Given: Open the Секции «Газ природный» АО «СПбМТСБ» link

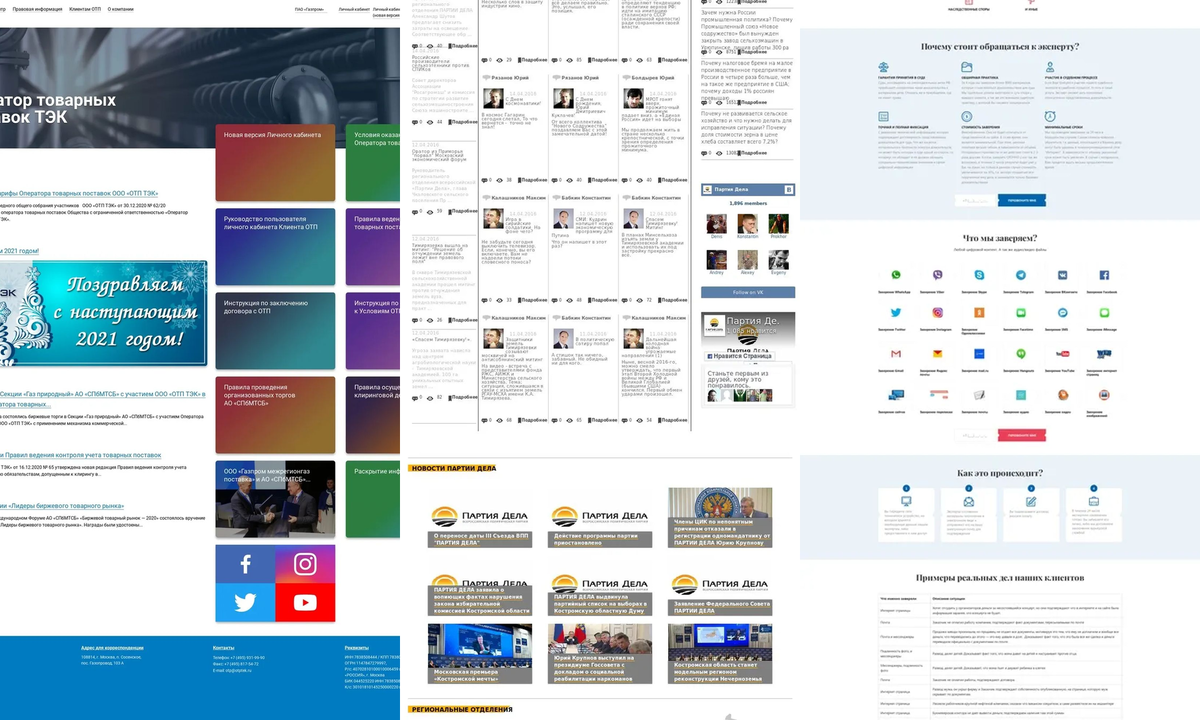Looking at the screenshot, I should [x=102, y=399].
